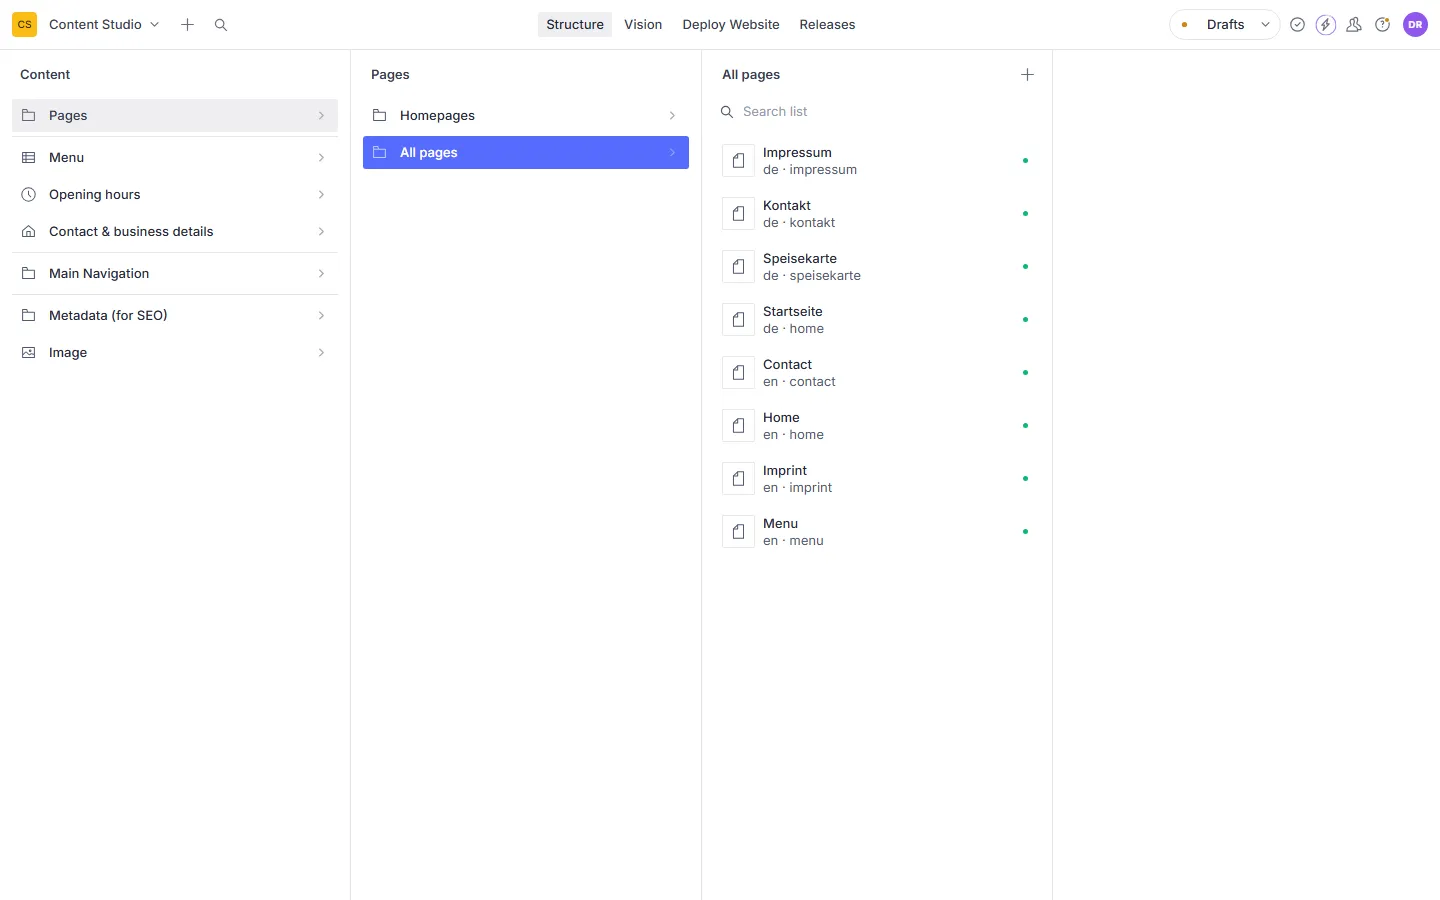The image size is (1440, 900).
Task: Click the CS workspace logo icon
Action: [24, 24]
